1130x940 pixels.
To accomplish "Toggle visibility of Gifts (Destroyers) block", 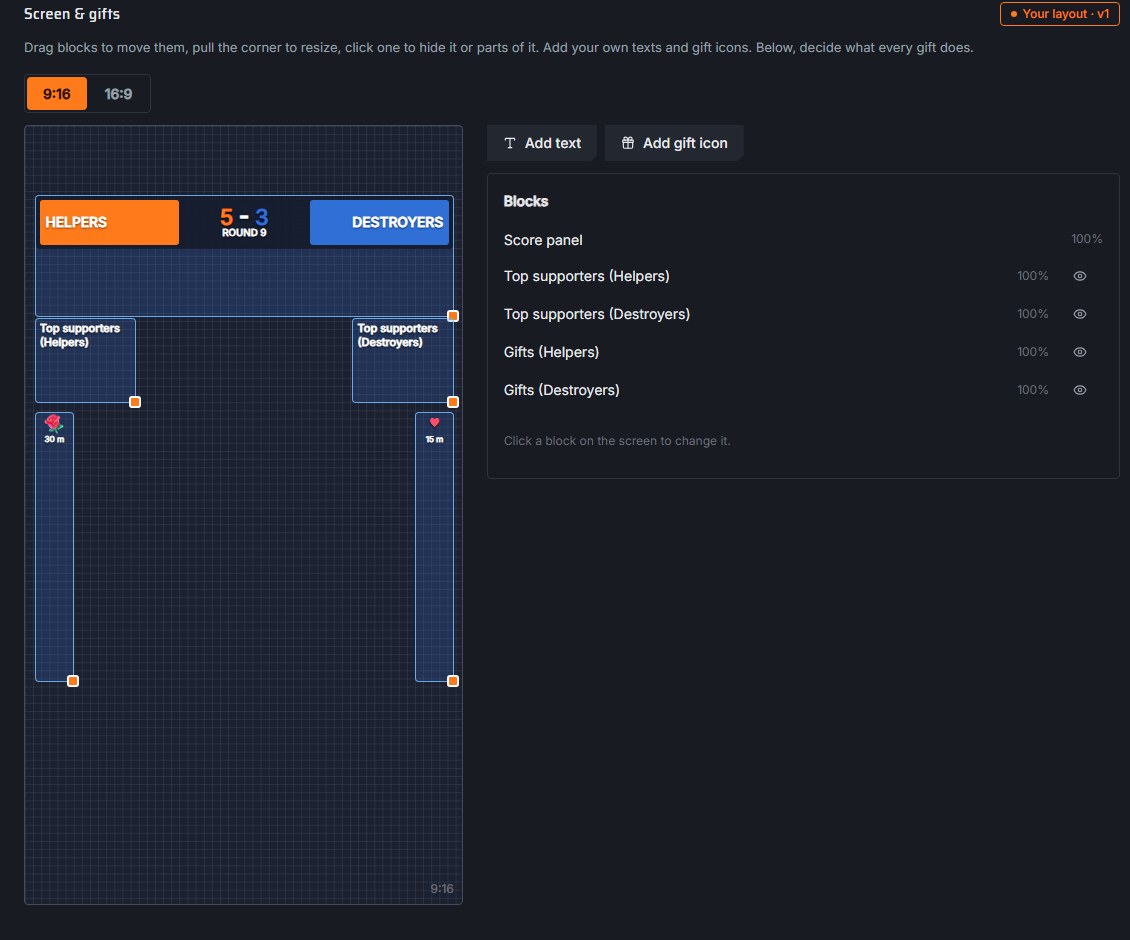I will click(x=1080, y=390).
